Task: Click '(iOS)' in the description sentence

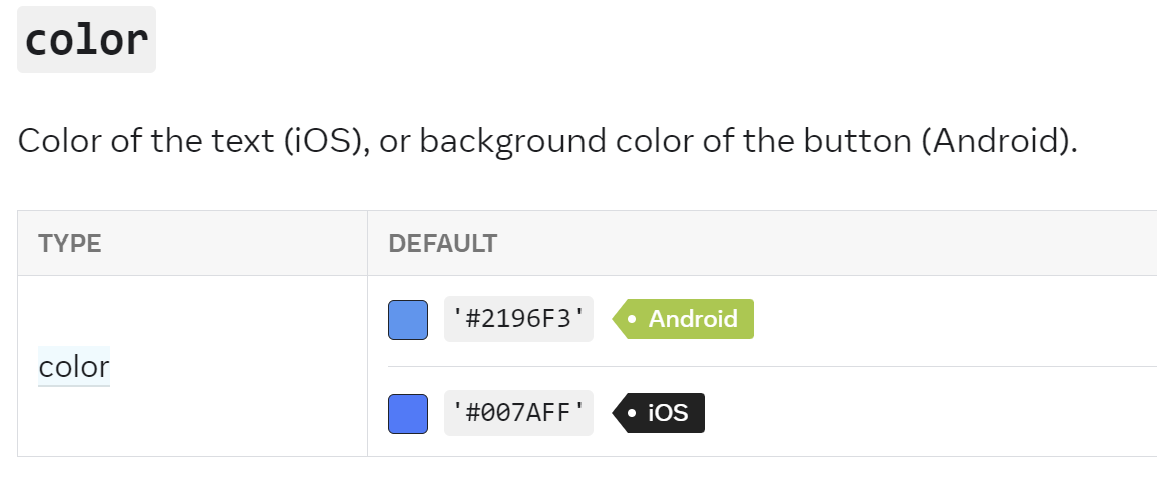Action: [327, 140]
